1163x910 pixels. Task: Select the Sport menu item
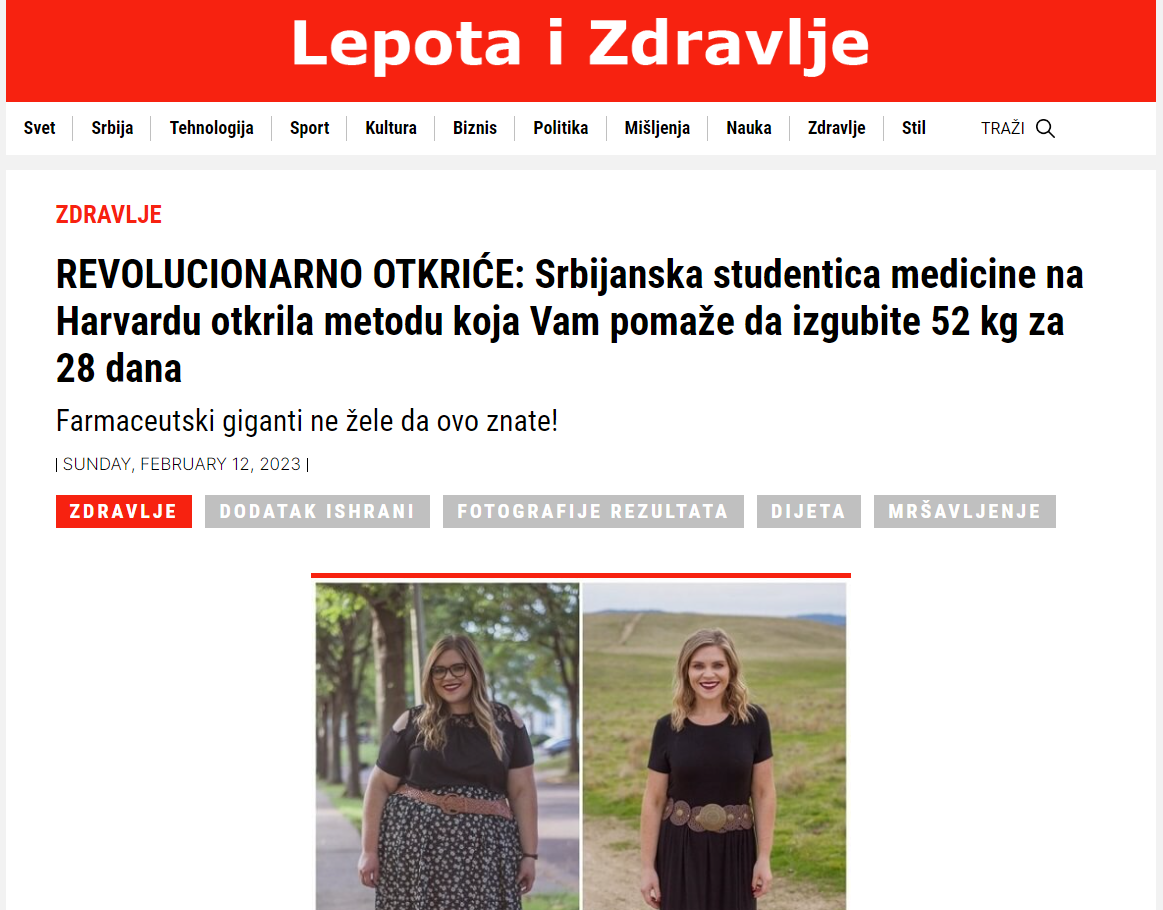(x=309, y=128)
